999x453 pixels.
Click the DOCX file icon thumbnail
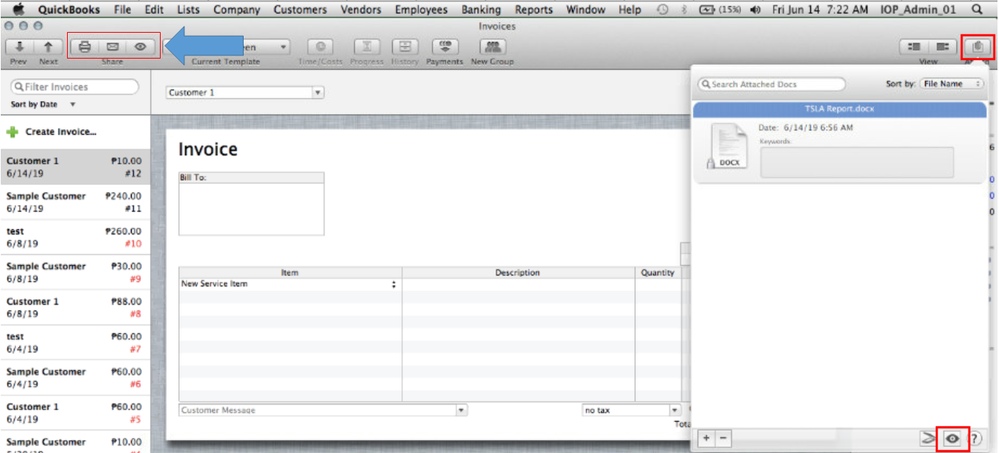pos(727,147)
